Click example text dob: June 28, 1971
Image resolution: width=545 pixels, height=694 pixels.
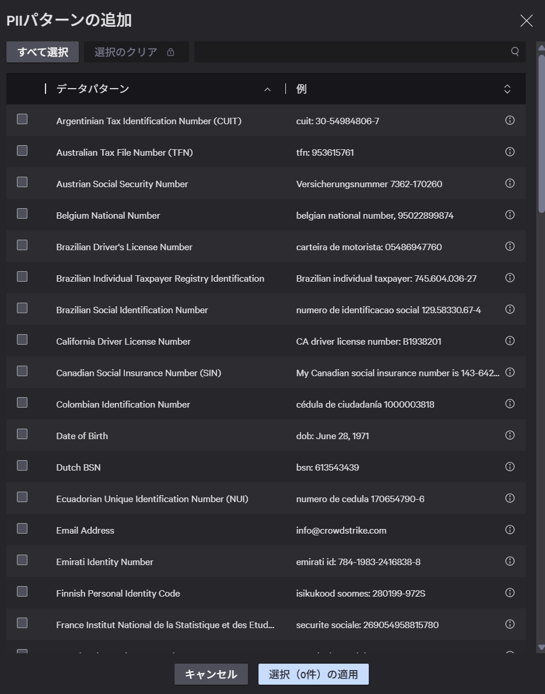[x=332, y=436]
